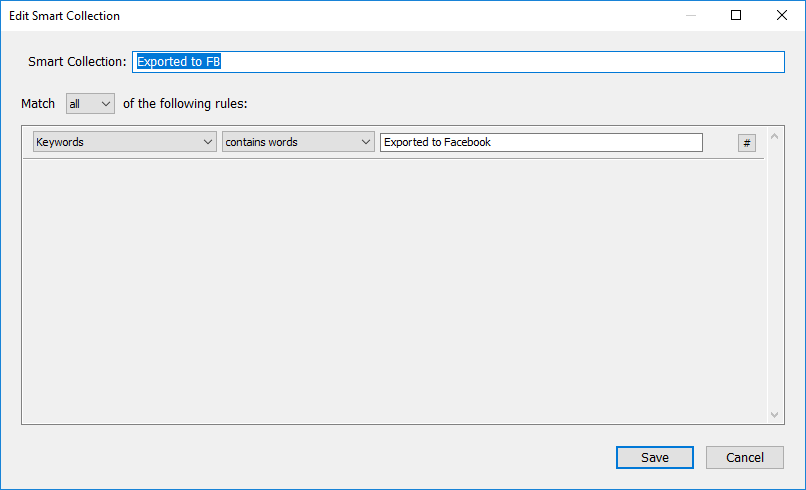Click the greyed-out minimize window button
This screenshot has width=806, height=490.
pos(690,15)
